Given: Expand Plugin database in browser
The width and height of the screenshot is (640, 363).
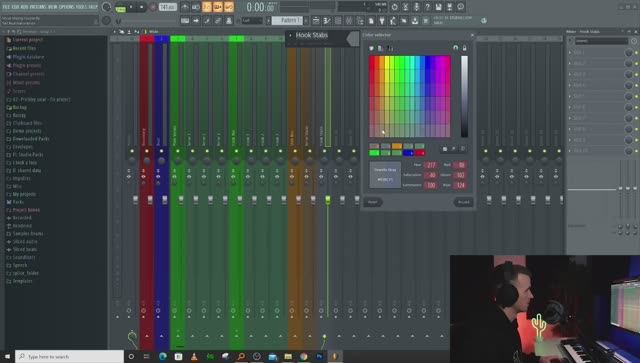Looking at the screenshot, I should pos(28,57).
